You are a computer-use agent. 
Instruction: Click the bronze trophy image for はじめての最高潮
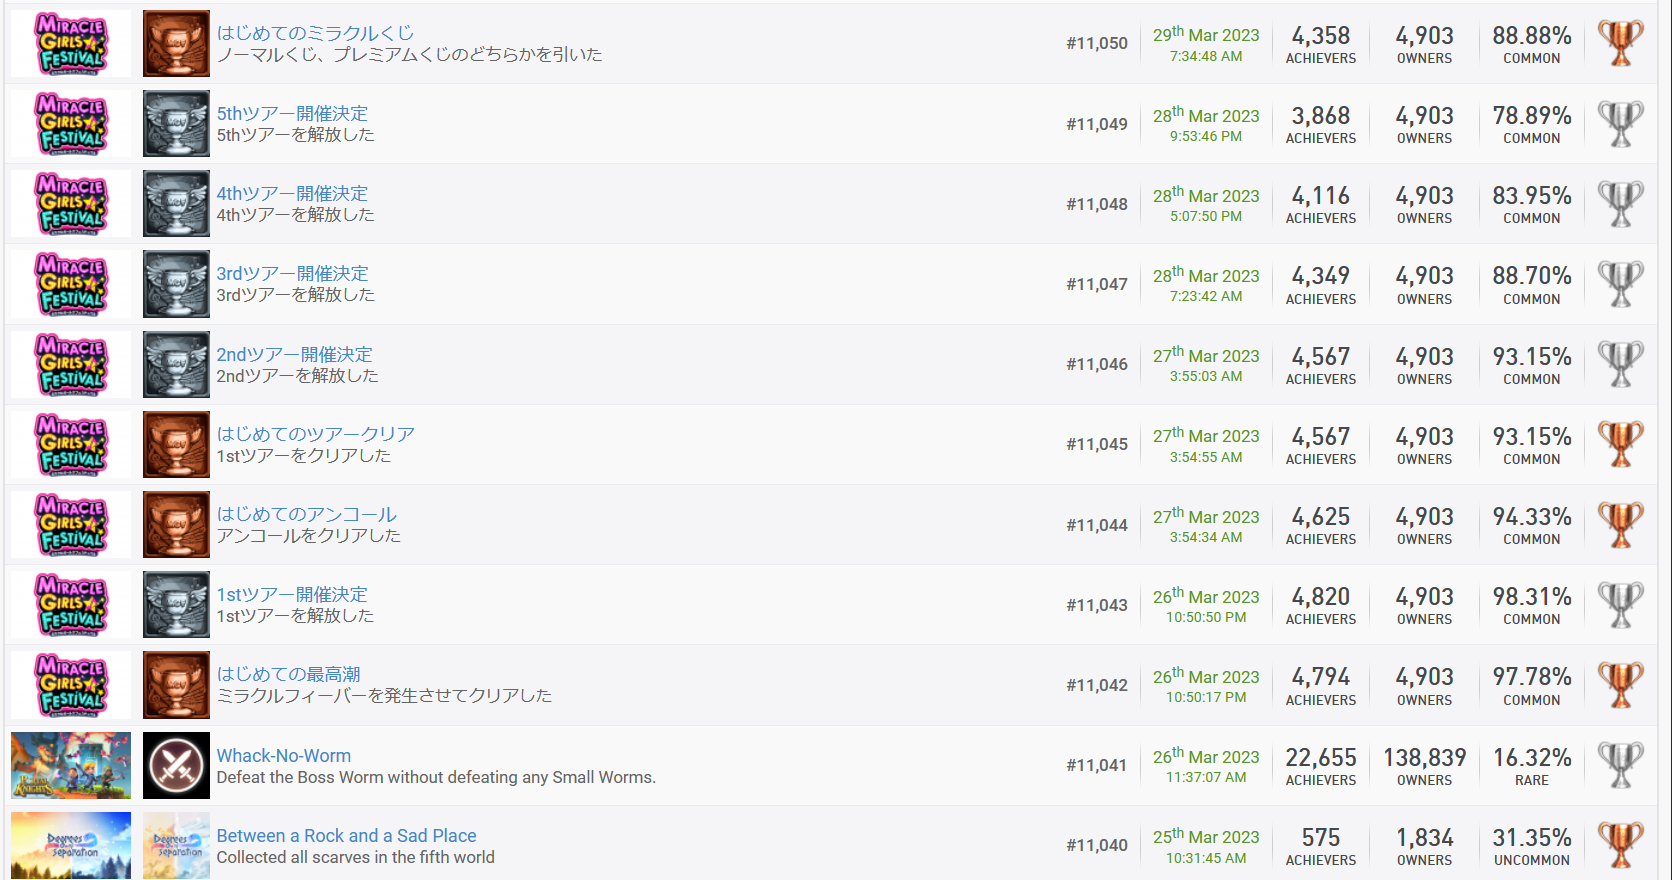coord(176,685)
